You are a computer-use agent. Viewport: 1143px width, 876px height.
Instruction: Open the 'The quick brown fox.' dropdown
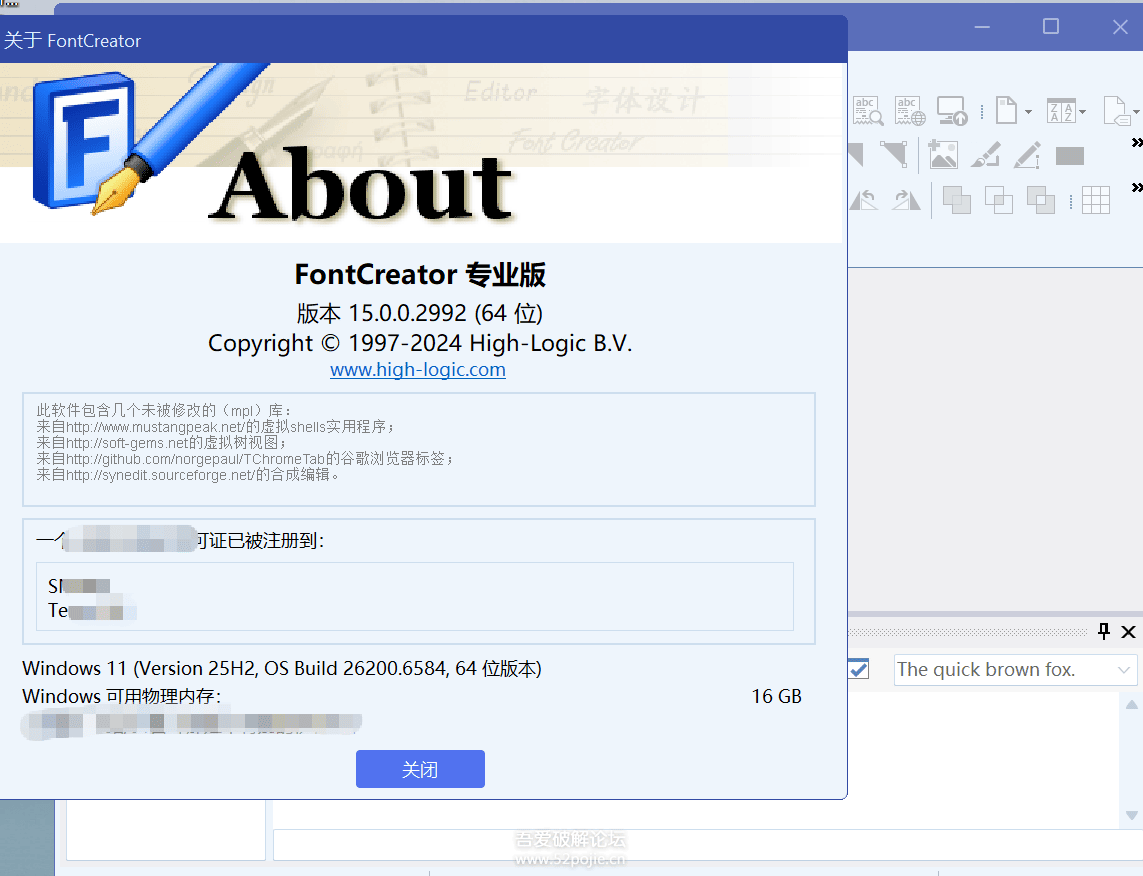click(1124, 669)
